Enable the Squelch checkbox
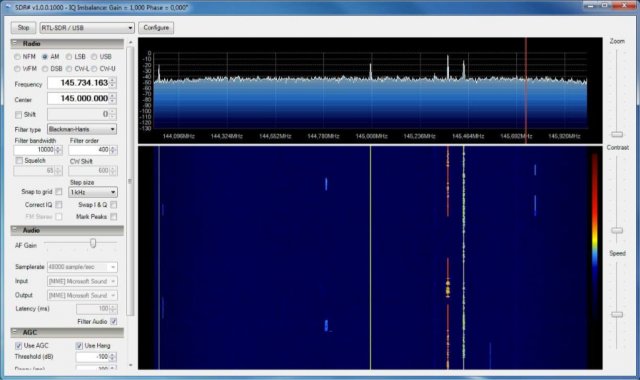This screenshot has width=640, height=380. pyautogui.click(x=19, y=161)
